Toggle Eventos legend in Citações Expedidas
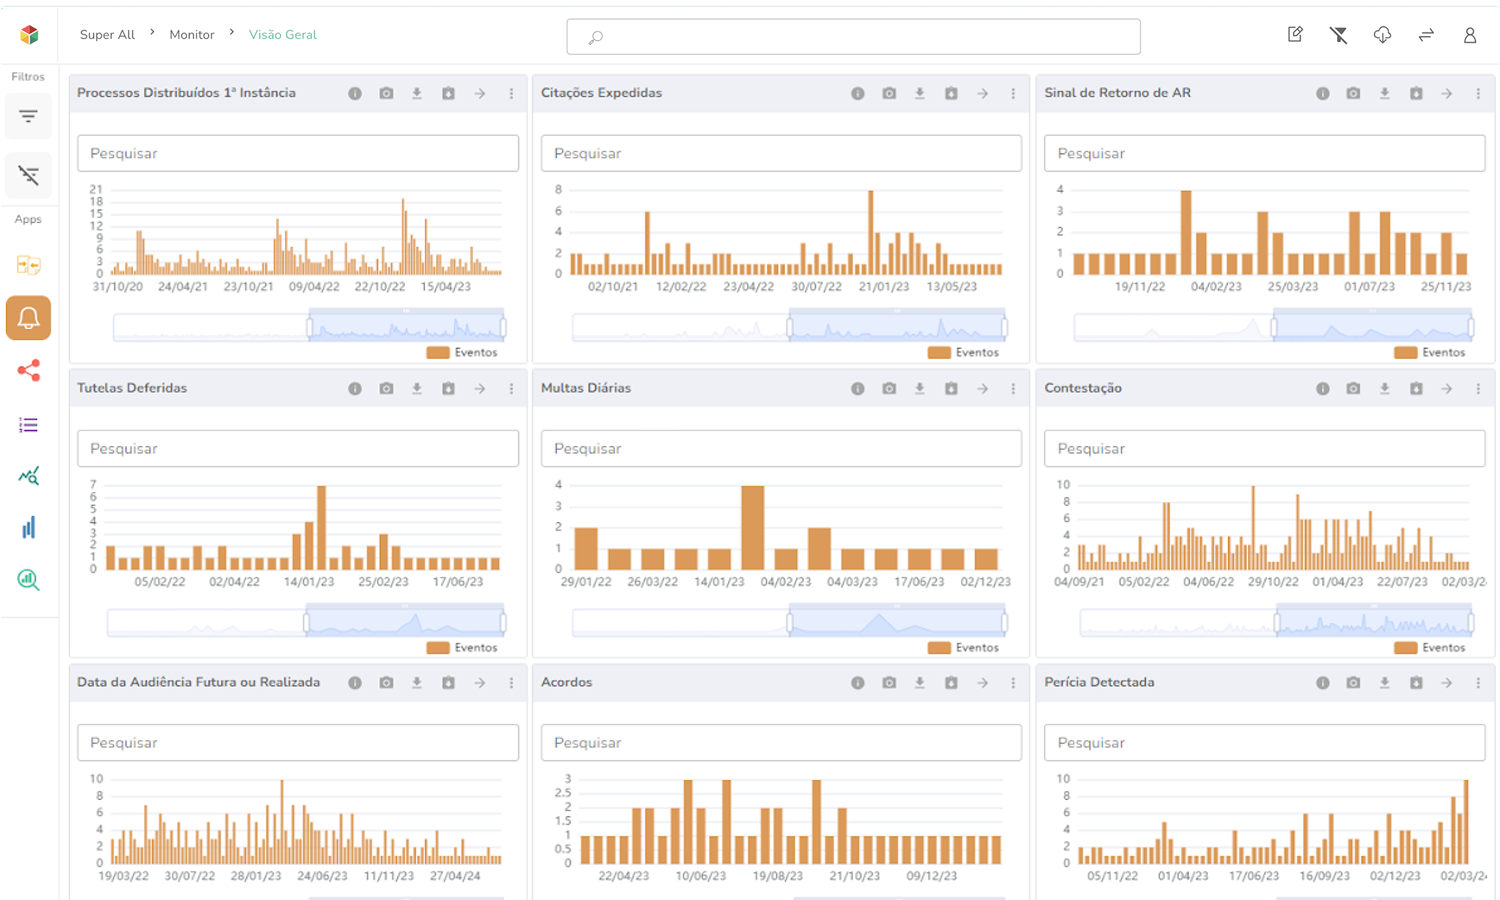The image size is (1500, 900). click(963, 352)
